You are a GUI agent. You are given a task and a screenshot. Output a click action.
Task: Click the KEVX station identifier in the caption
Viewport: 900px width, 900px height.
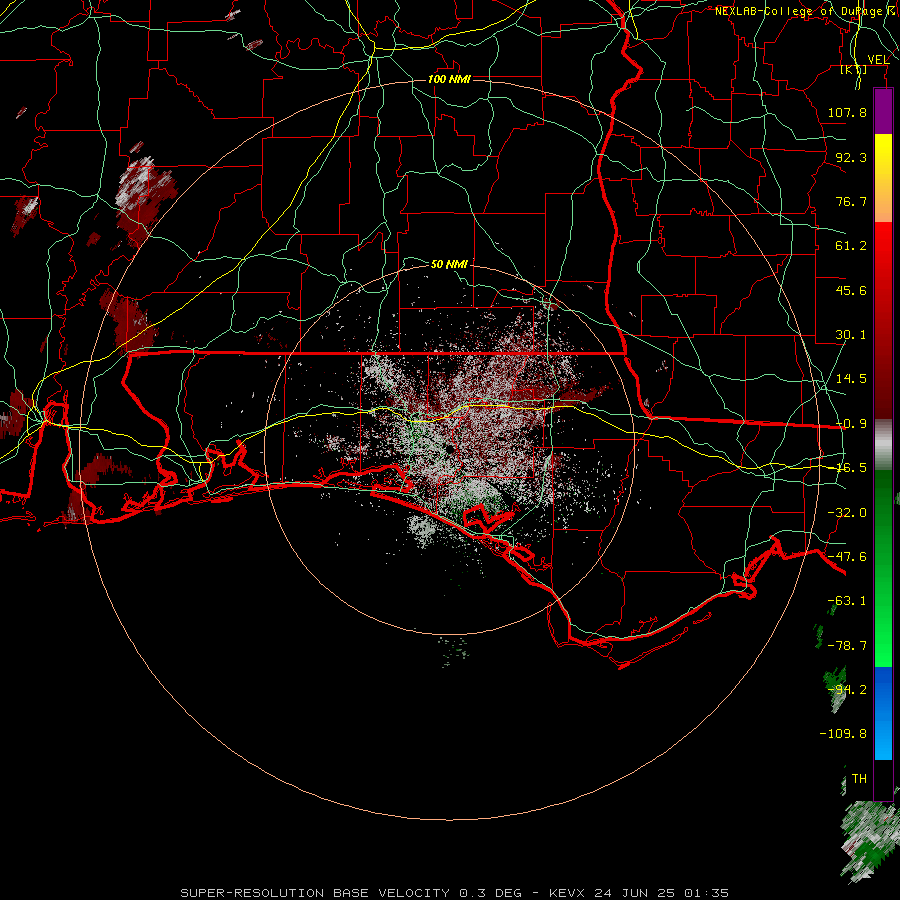pos(567,893)
